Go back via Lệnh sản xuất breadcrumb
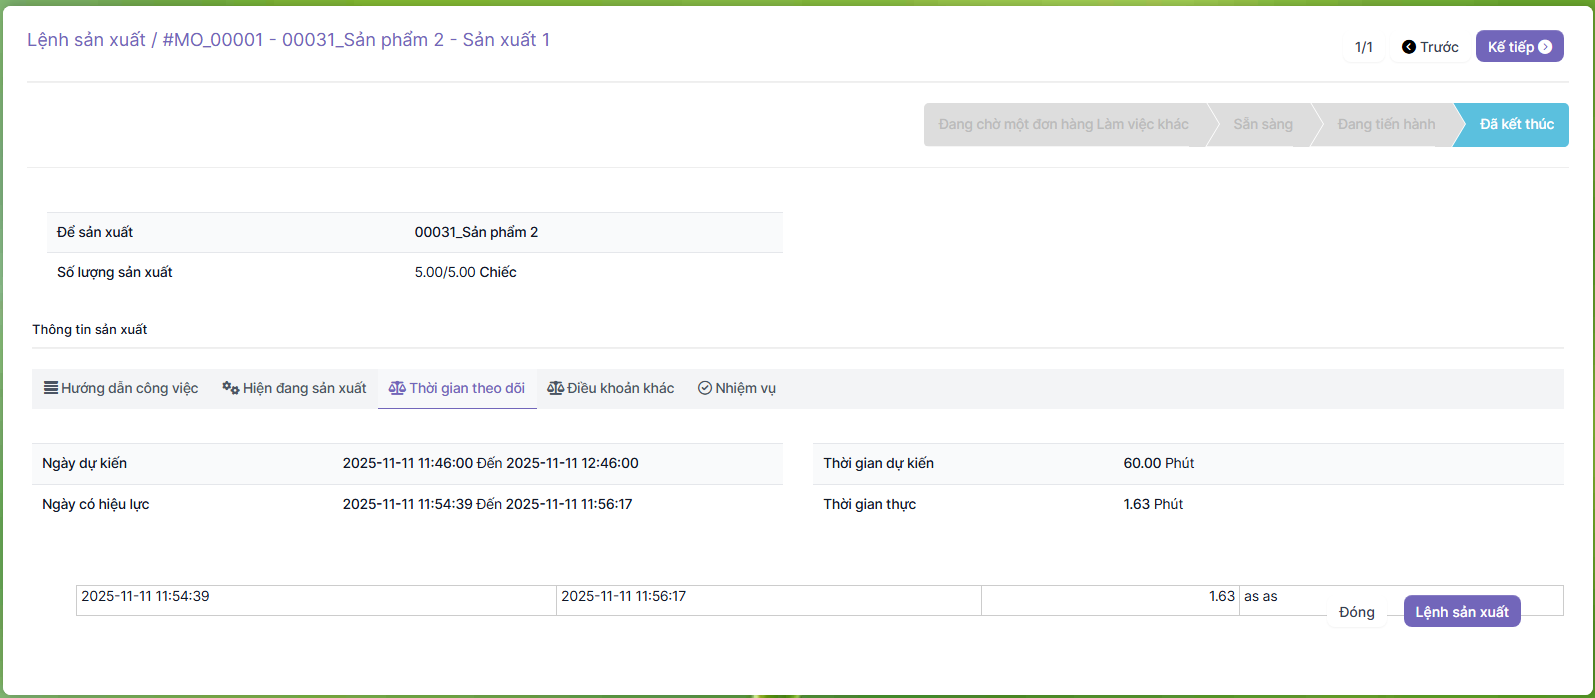Image resolution: width=1595 pixels, height=698 pixels. 86,40
